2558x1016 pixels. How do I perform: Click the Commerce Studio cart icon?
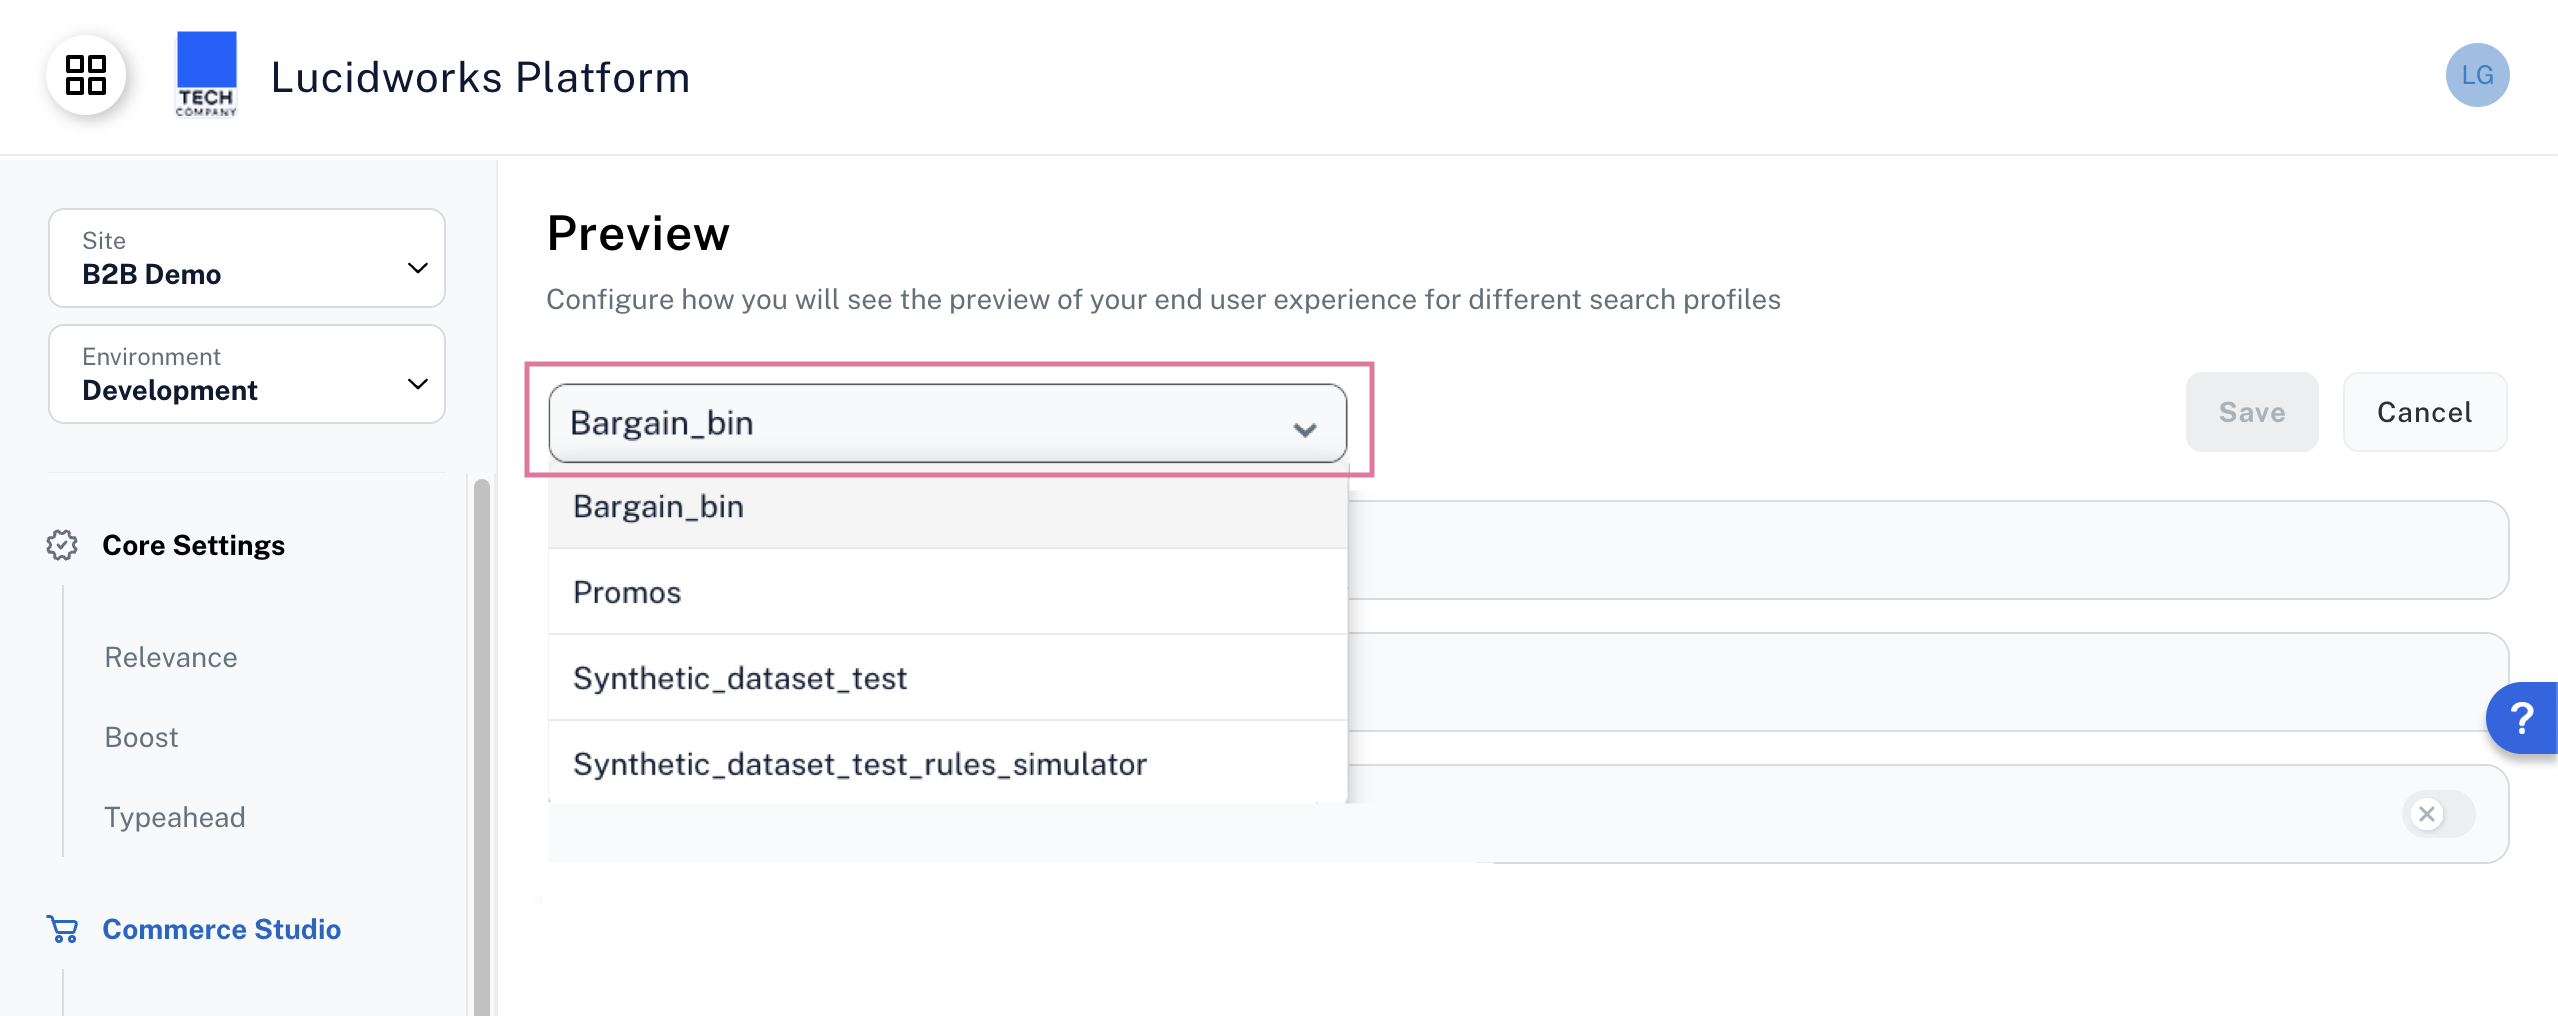62,929
